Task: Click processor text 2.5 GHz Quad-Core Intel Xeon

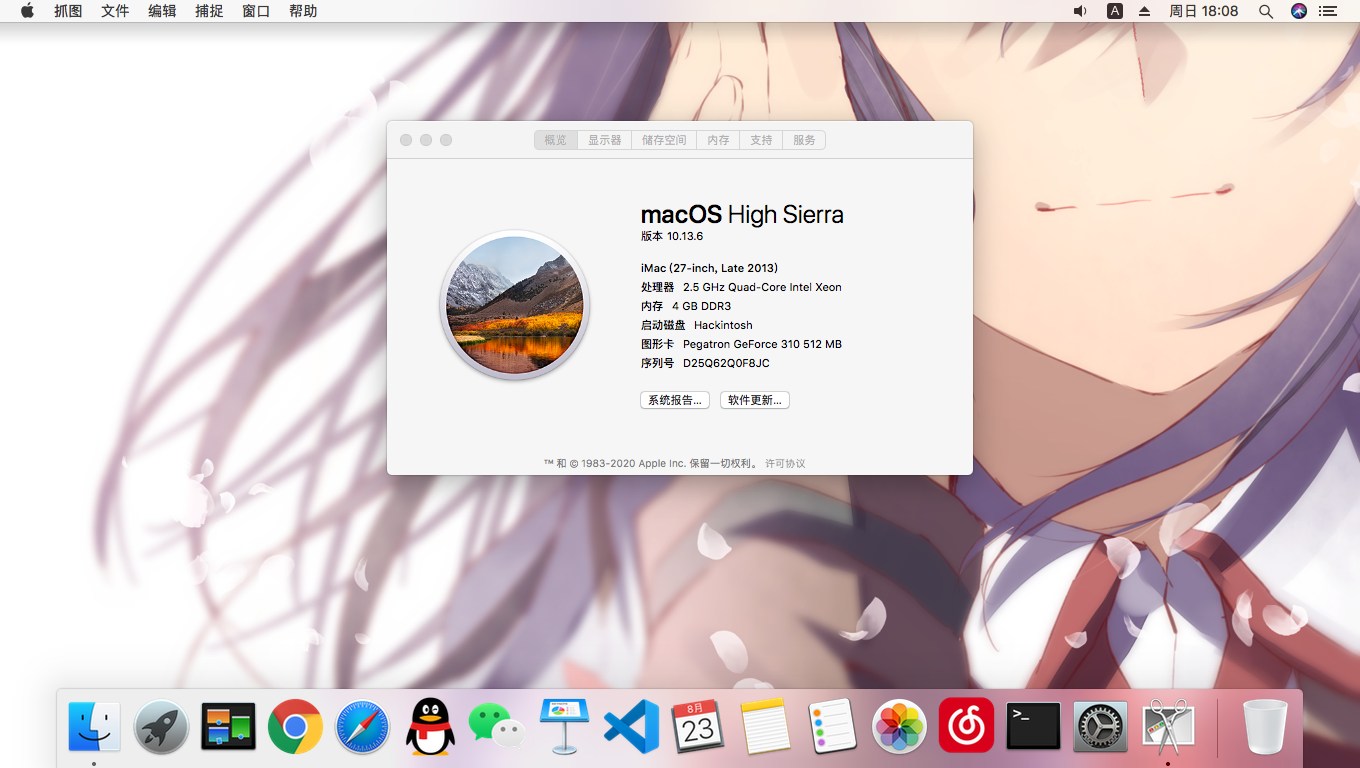Action: coord(762,287)
